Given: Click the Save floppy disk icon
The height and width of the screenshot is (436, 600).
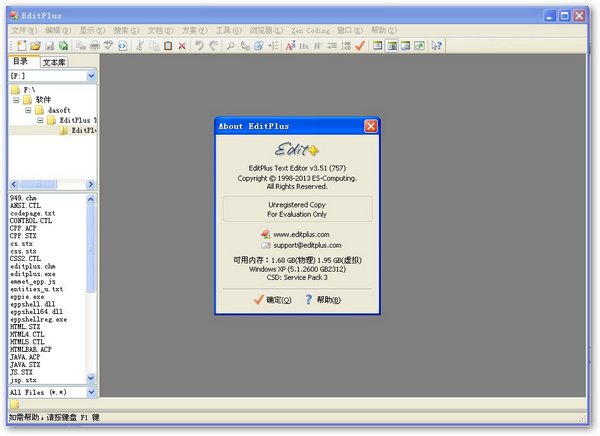Looking at the screenshot, I should click(x=50, y=46).
